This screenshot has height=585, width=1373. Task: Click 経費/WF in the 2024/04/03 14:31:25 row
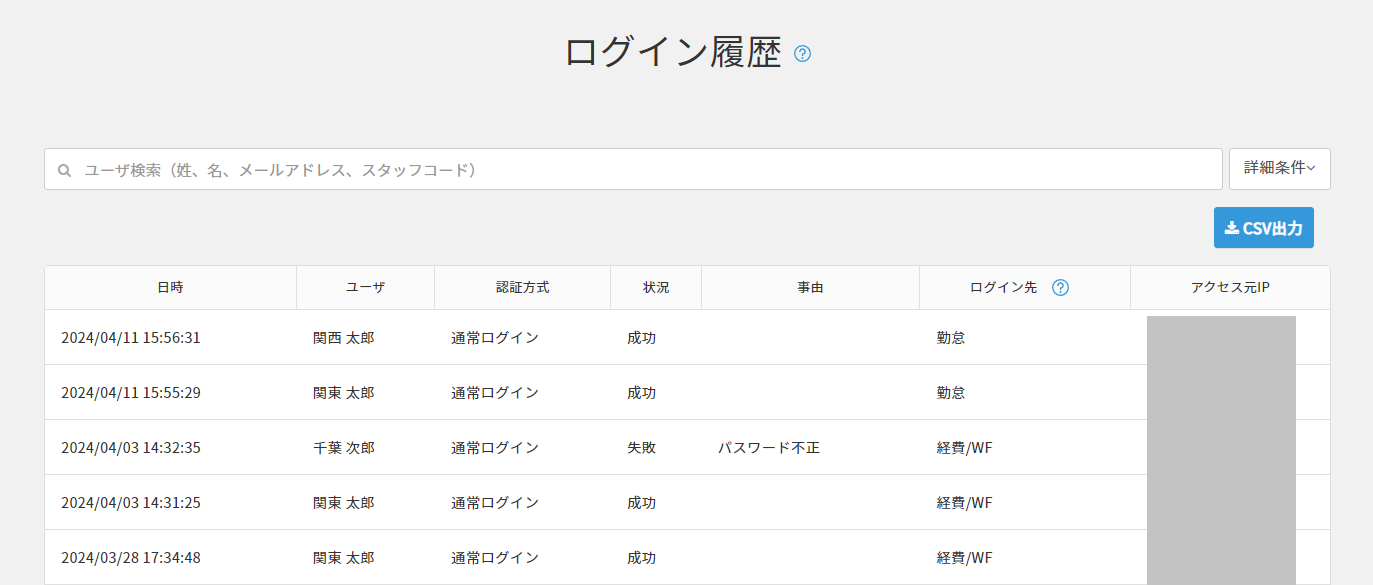(964, 503)
